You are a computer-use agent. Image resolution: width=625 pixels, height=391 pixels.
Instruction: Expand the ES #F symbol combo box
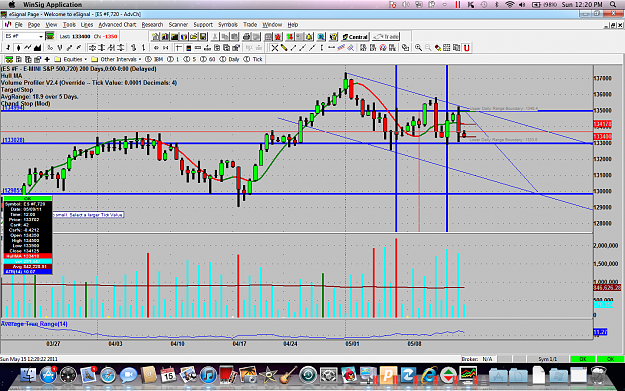[x=41, y=37]
